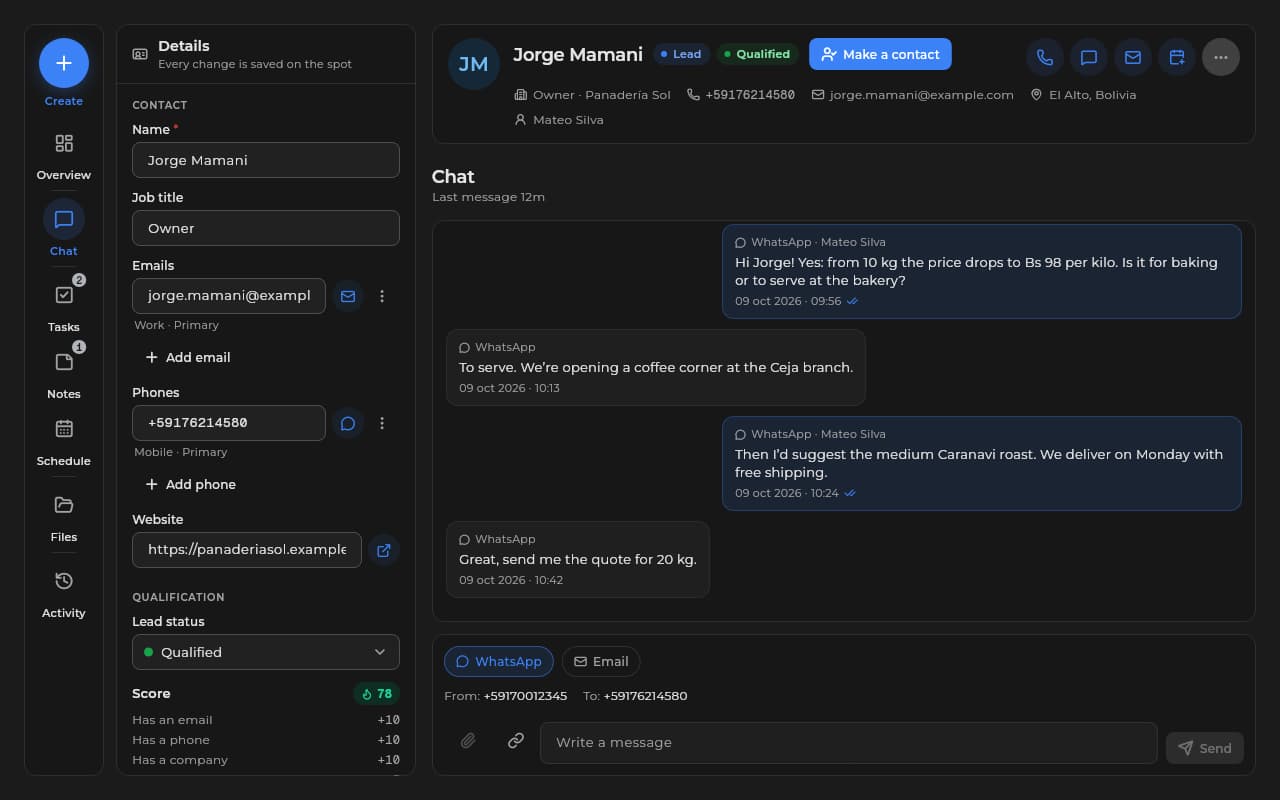Open the Overview section in sidebar
Image resolution: width=1280 pixels, height=800 pixels.
tap(64, 156)
